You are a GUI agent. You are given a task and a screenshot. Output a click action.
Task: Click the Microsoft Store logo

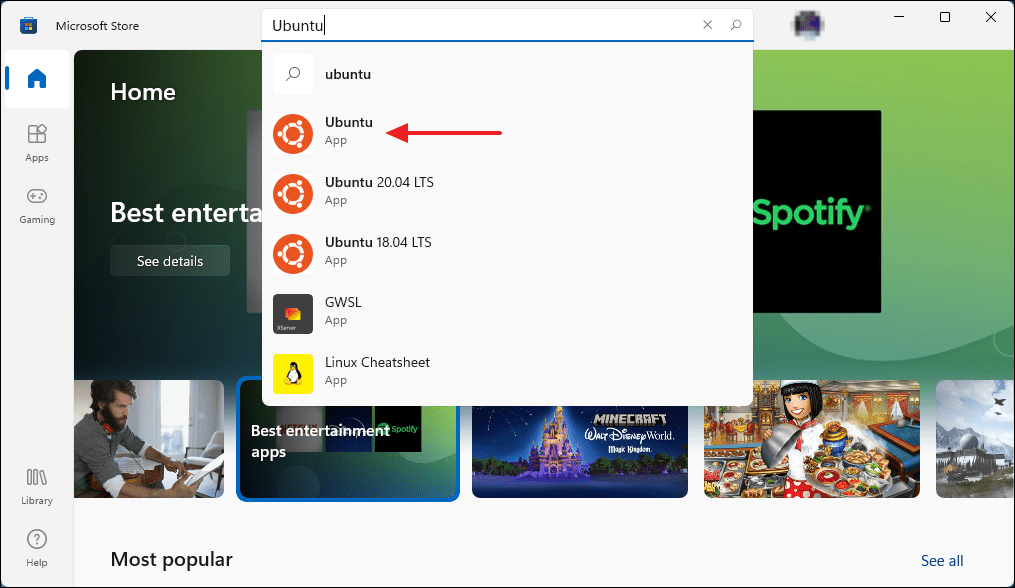(x=28, y=24)
